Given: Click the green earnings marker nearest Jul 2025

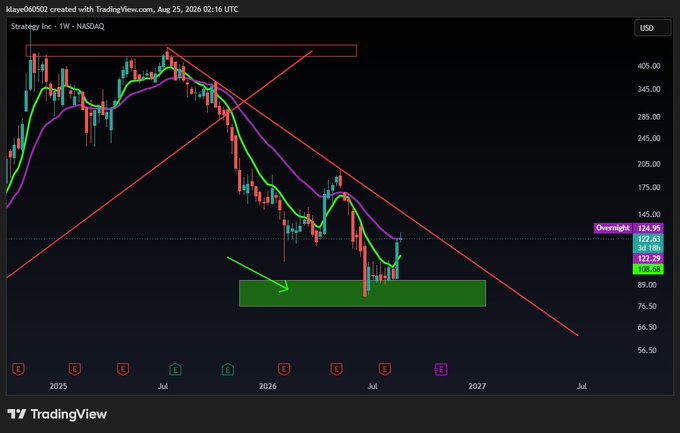Looking at the screenshot, I should [175, 369].
